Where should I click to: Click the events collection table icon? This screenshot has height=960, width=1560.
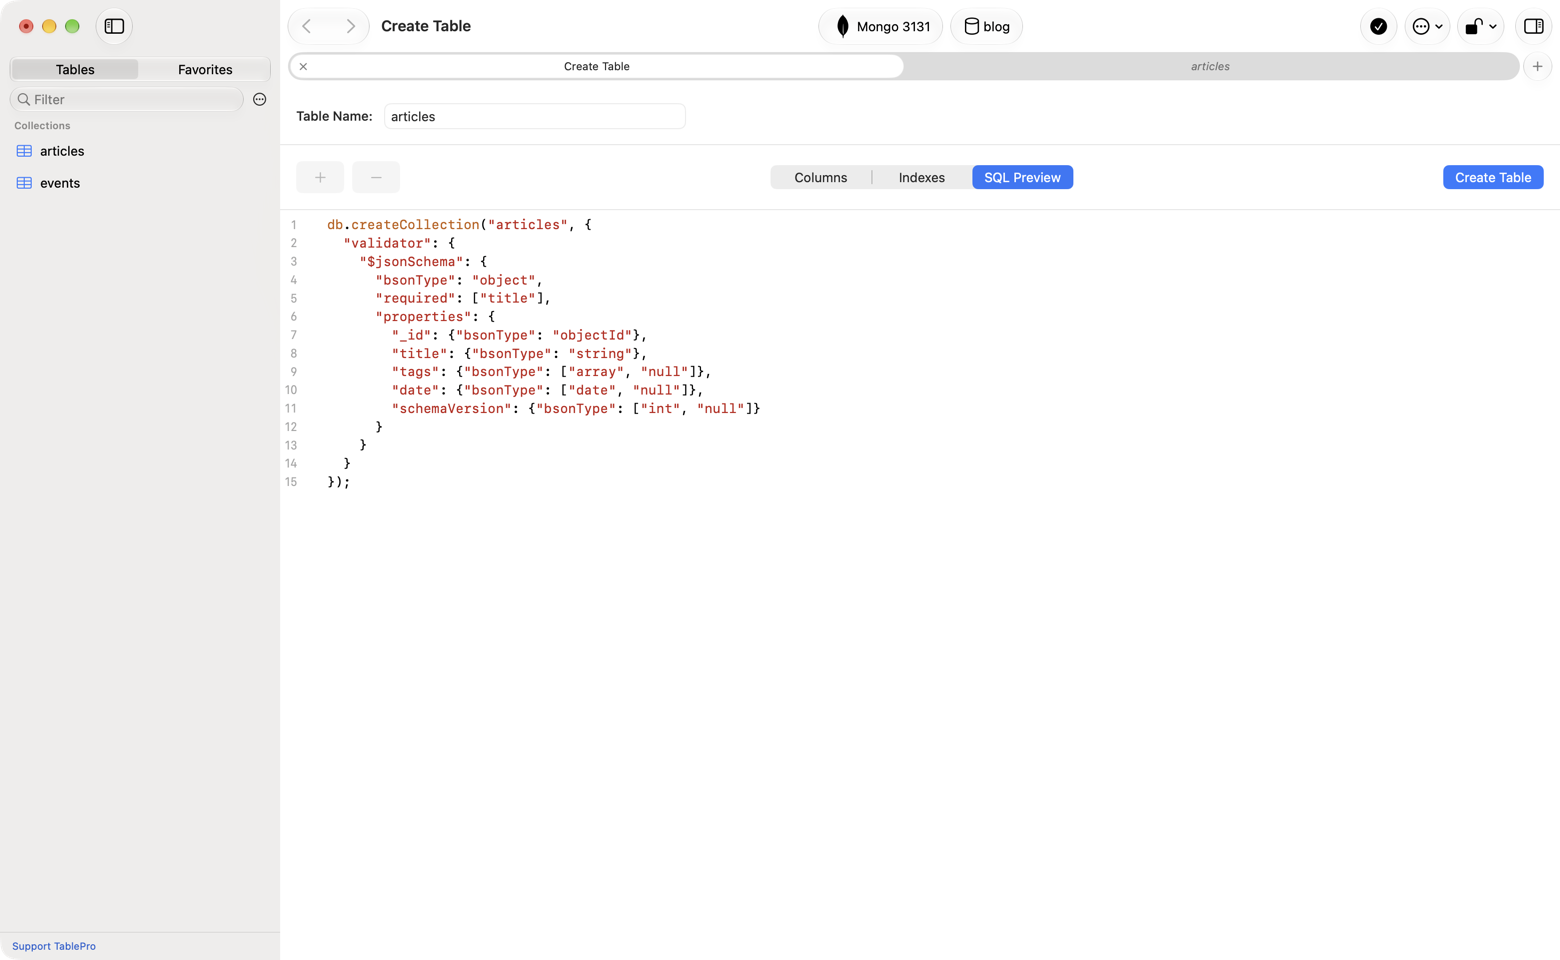pyautogui.click(x=24, y=183)
